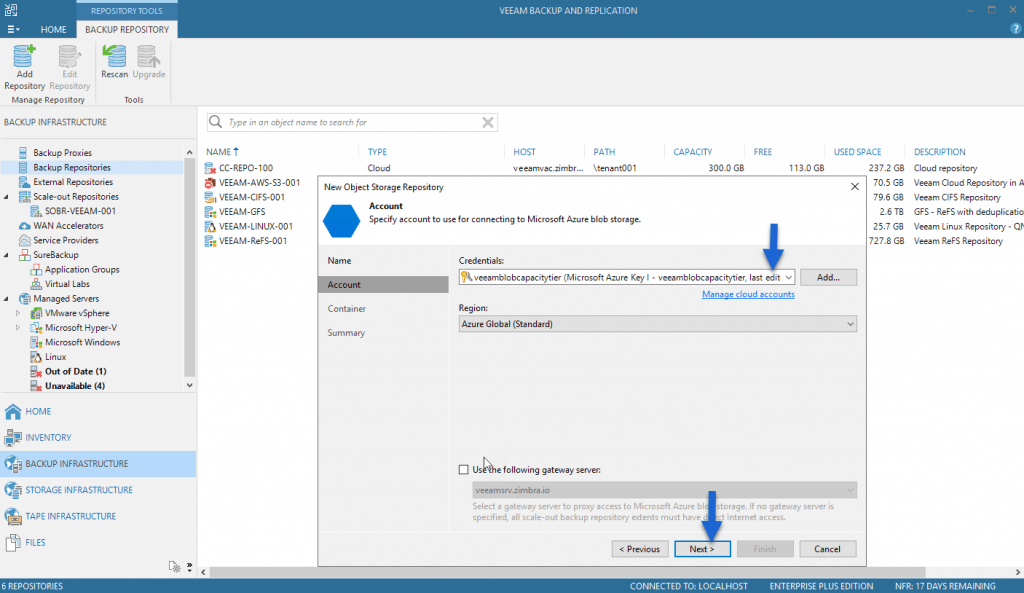Open BACKUP INFRASTRUCTURE navigation pane
Screen dimensions: 1024x593
point(98,464)
